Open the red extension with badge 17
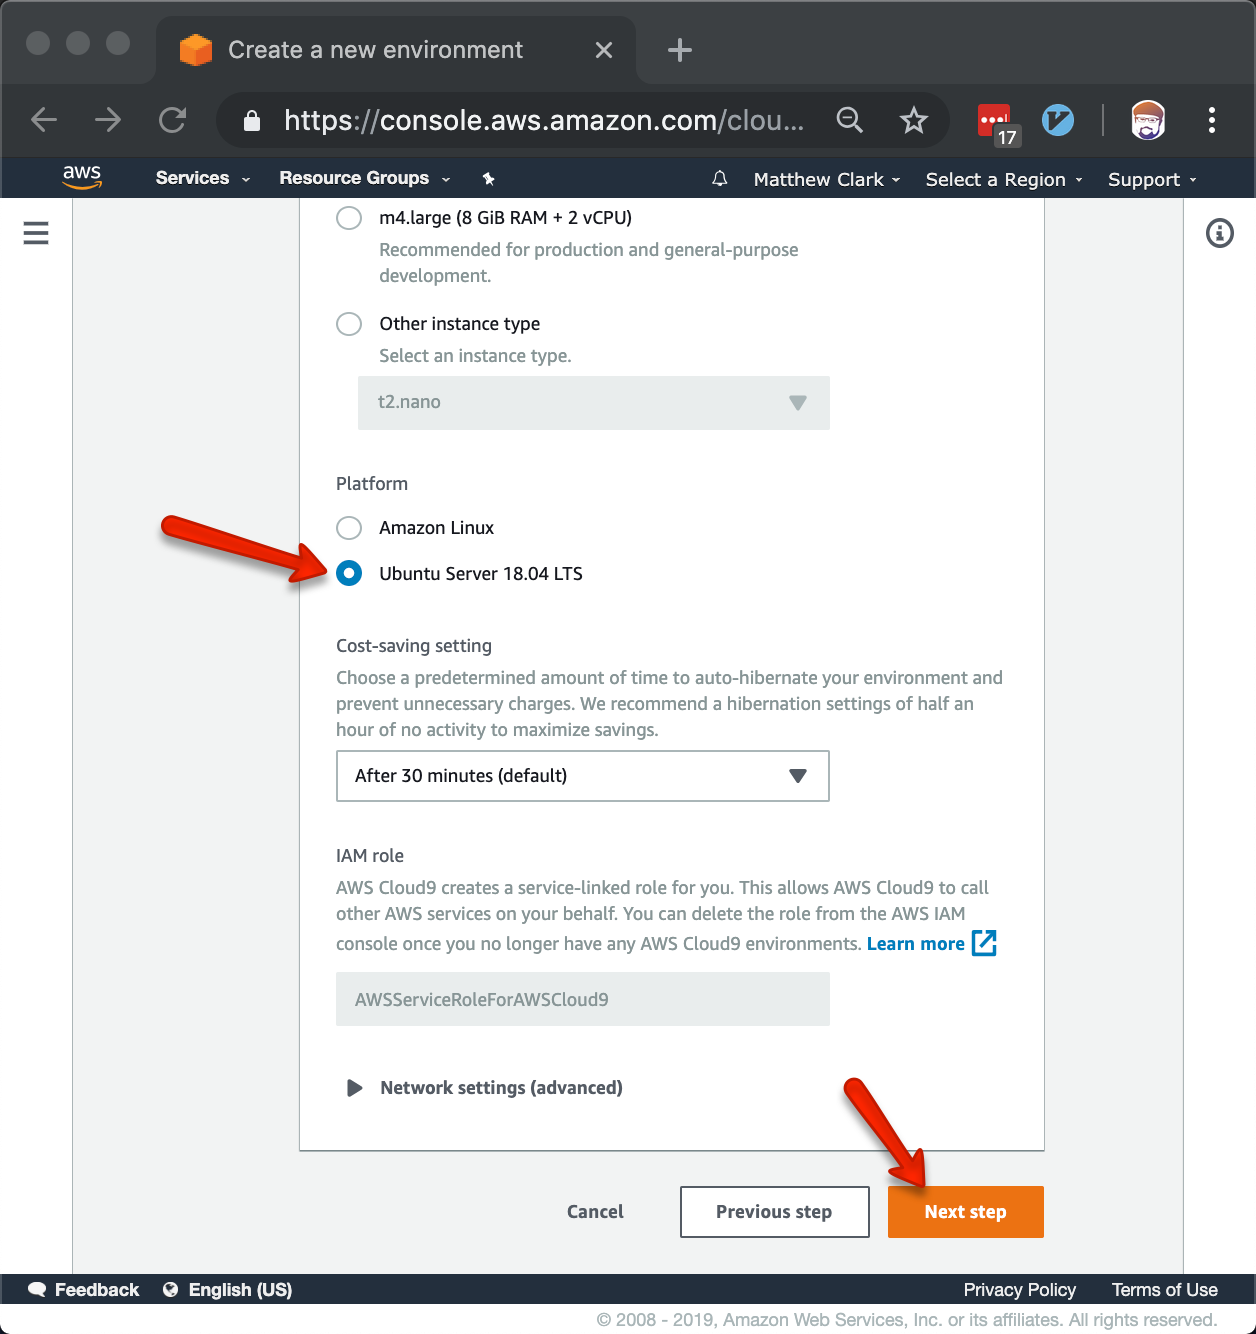The width and height of the screenshot is (1256, 1334). tap(996, 124)
